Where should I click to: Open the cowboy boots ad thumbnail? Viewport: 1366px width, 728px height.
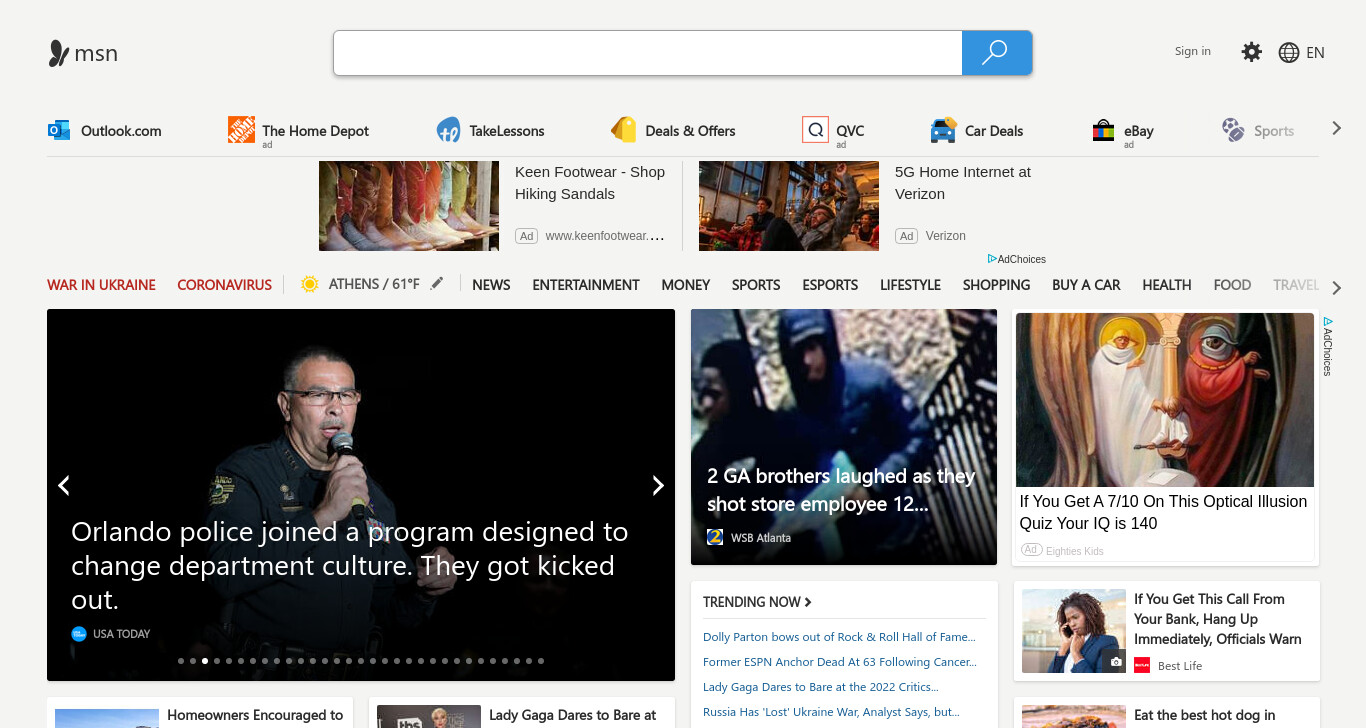pyautogui.click(x=409, y=206)
